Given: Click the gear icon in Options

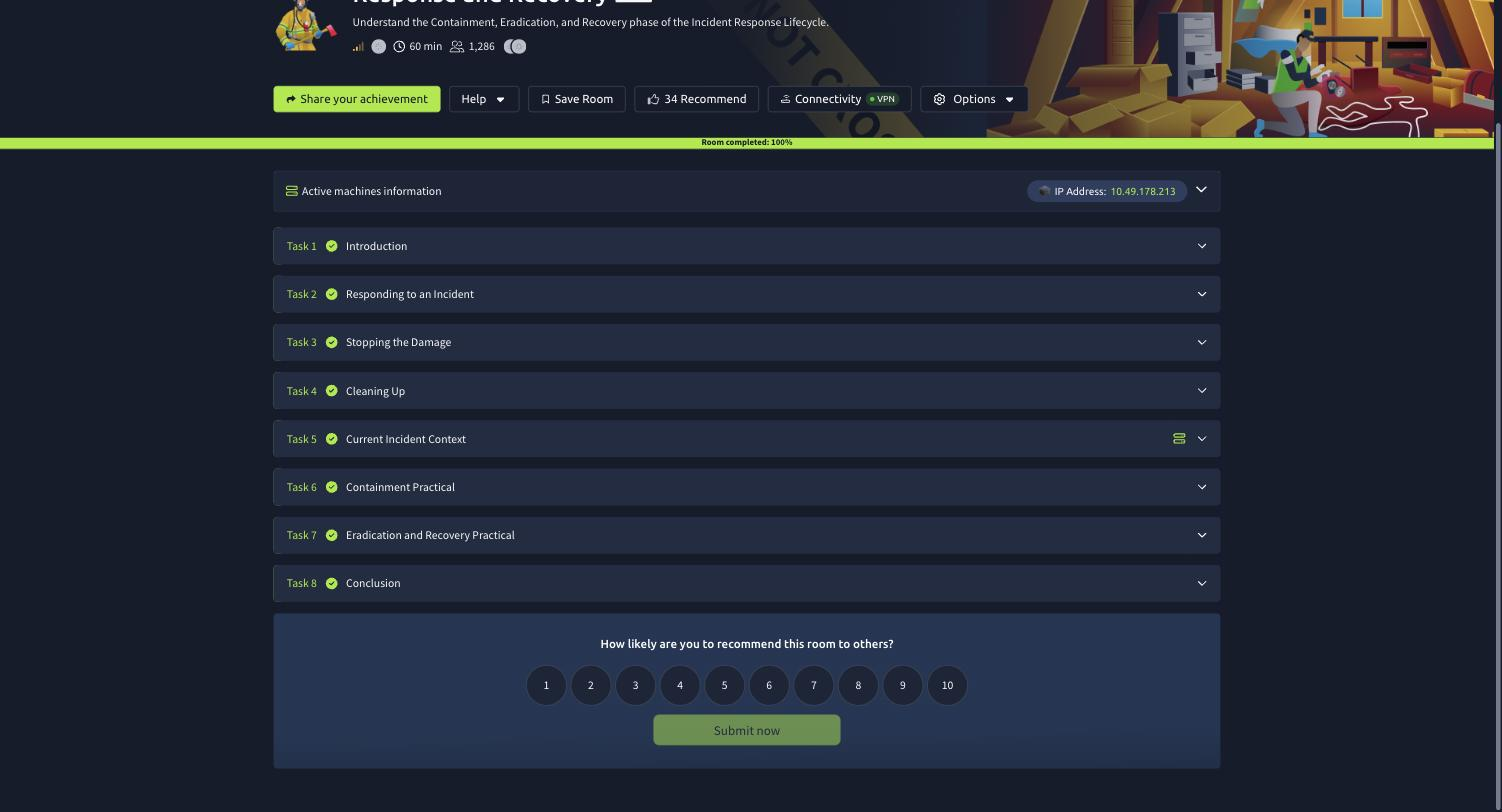Looking at the screenshot, I should click(939, 99).
